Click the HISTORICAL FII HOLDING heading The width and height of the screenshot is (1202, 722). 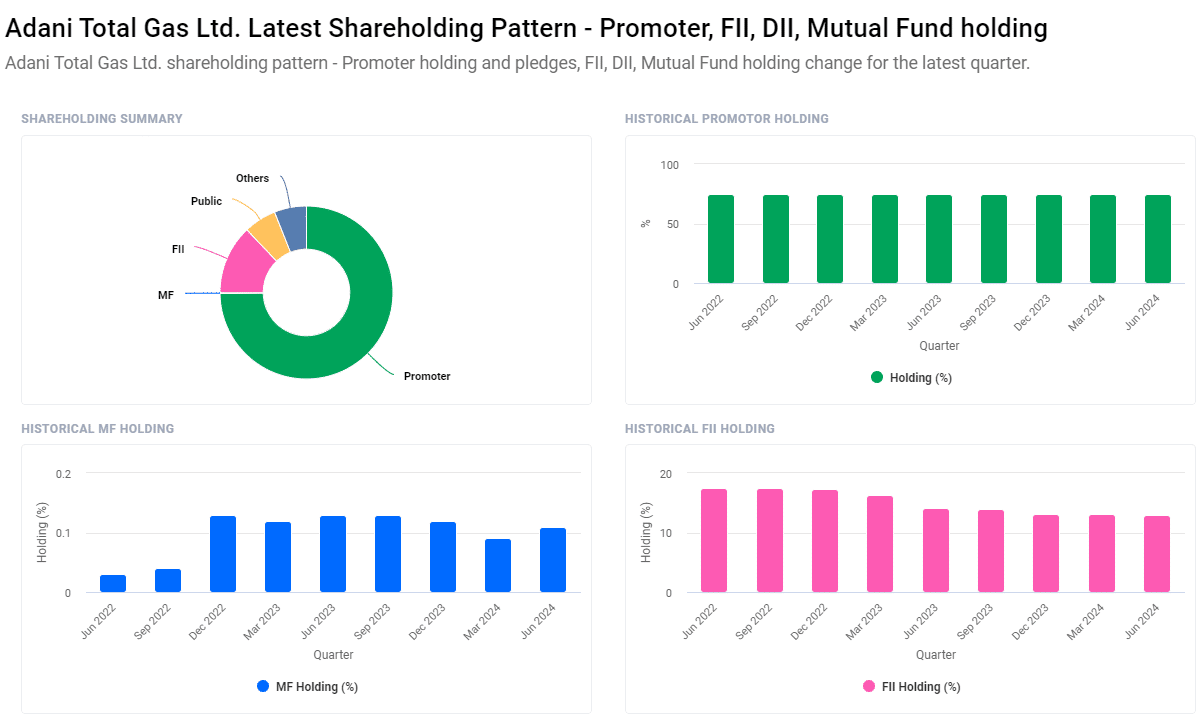(x=700, y=428)
